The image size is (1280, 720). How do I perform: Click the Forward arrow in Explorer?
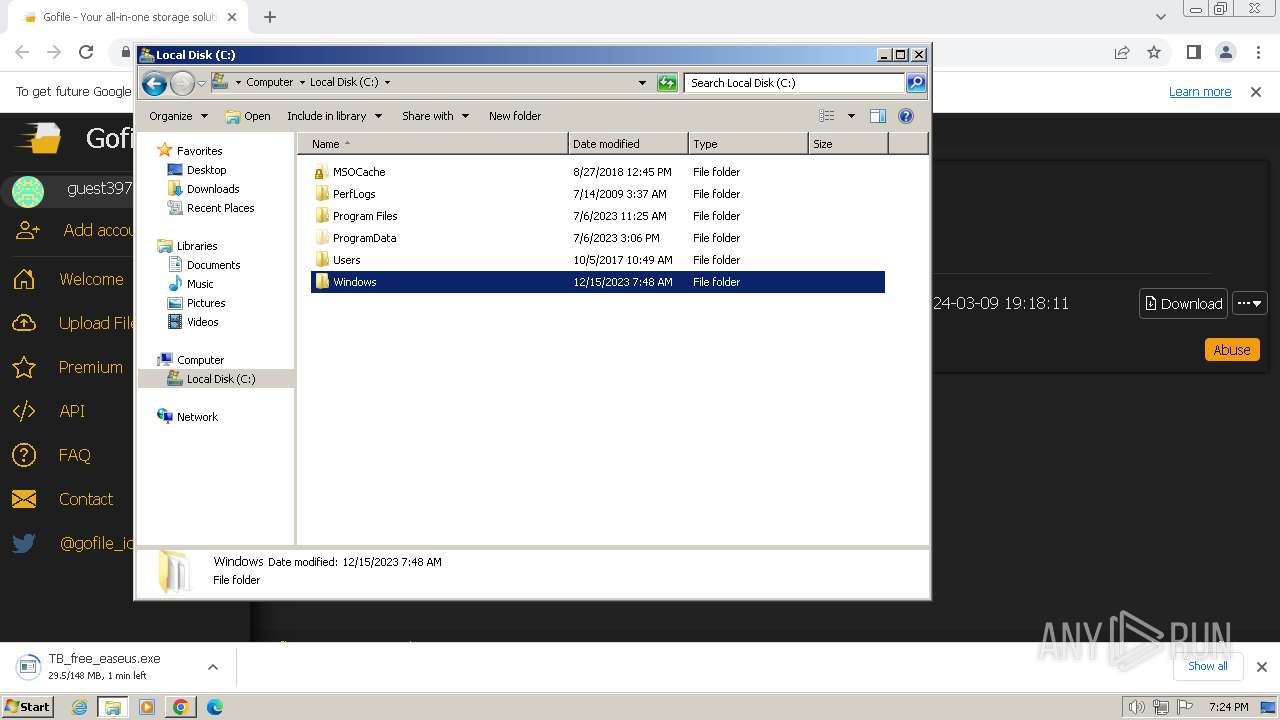click(182, 83)
